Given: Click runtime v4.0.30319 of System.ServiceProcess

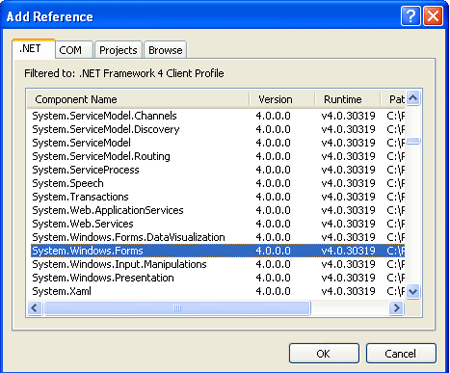Looking at the screenshot, I should click(x=348, y=170).
